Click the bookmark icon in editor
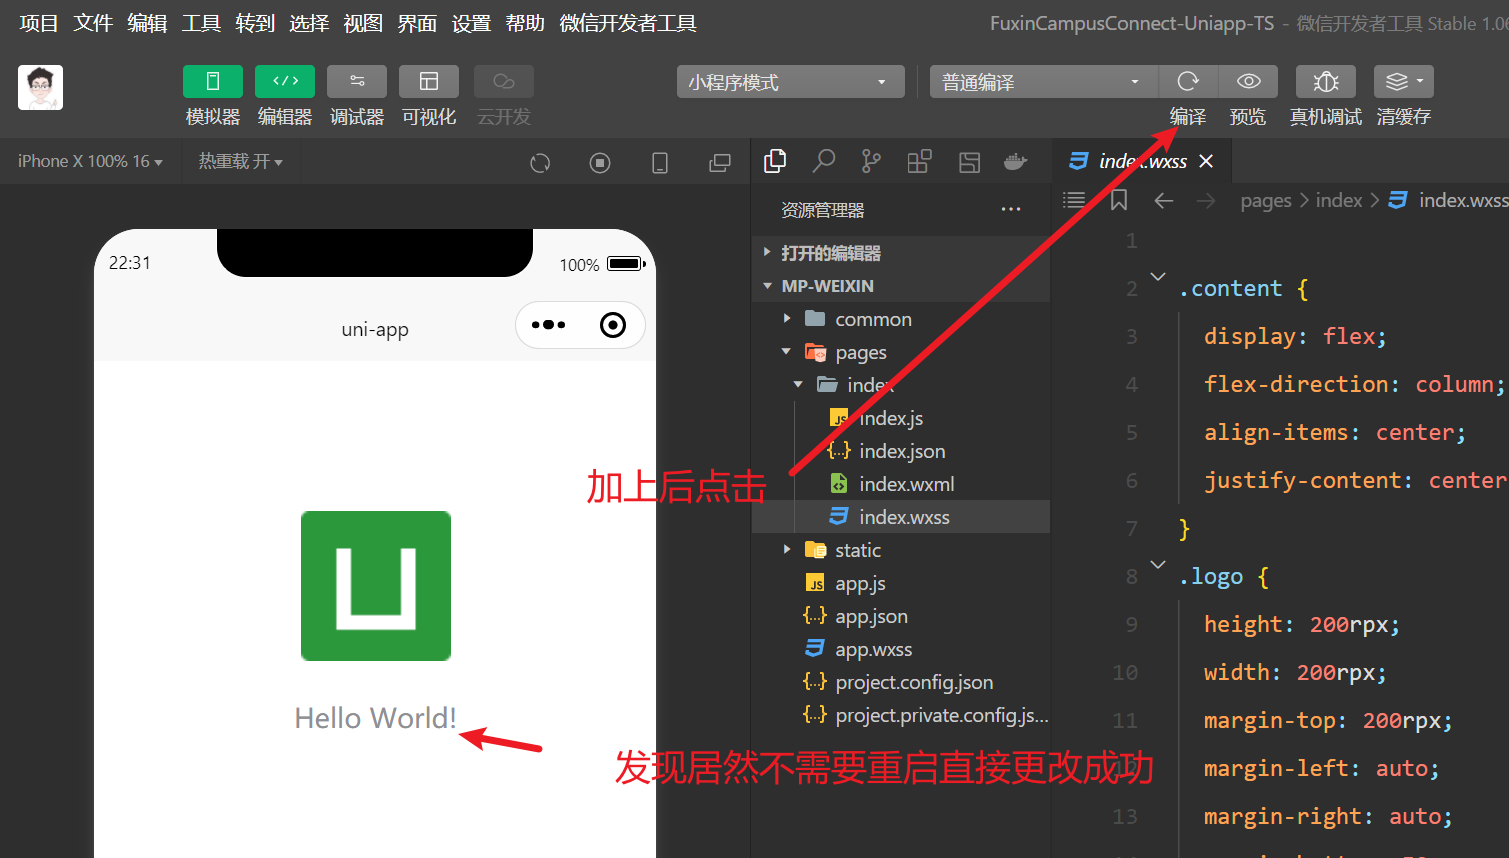 click(1119, 200)
